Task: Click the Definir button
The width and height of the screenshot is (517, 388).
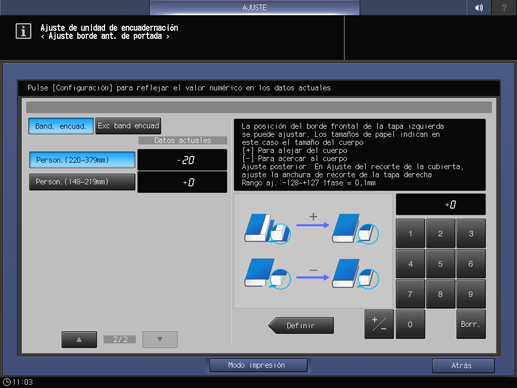Action: pyautogui.click(x=301, y=325)
